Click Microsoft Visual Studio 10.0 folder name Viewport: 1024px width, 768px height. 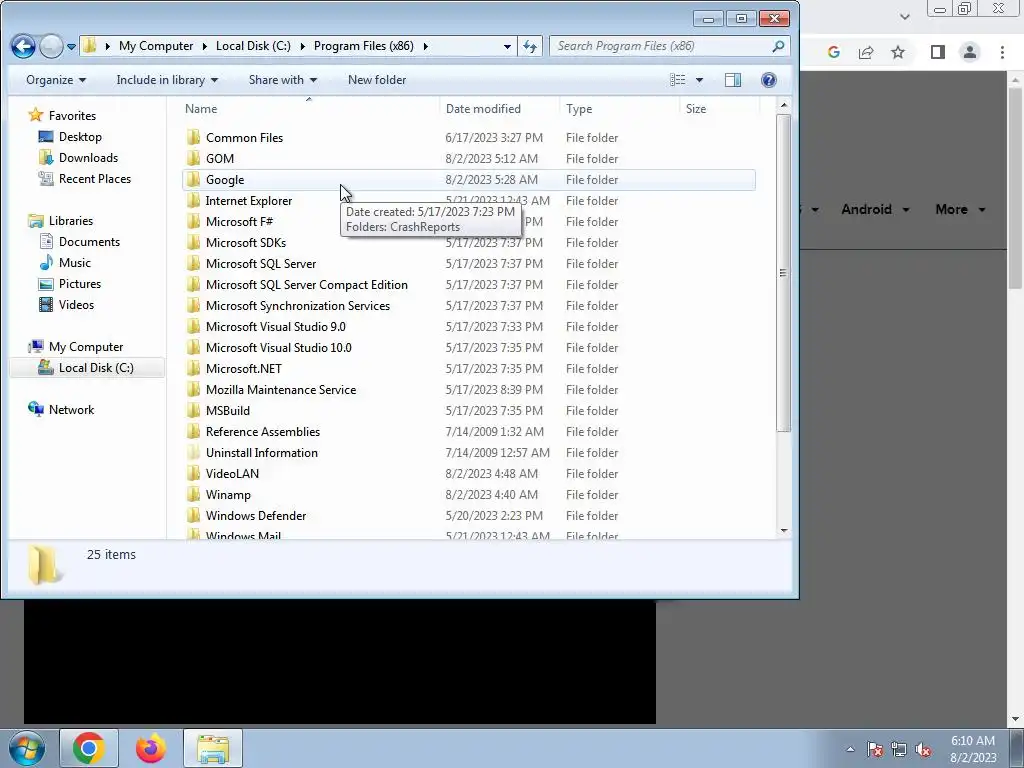(279, 347)
